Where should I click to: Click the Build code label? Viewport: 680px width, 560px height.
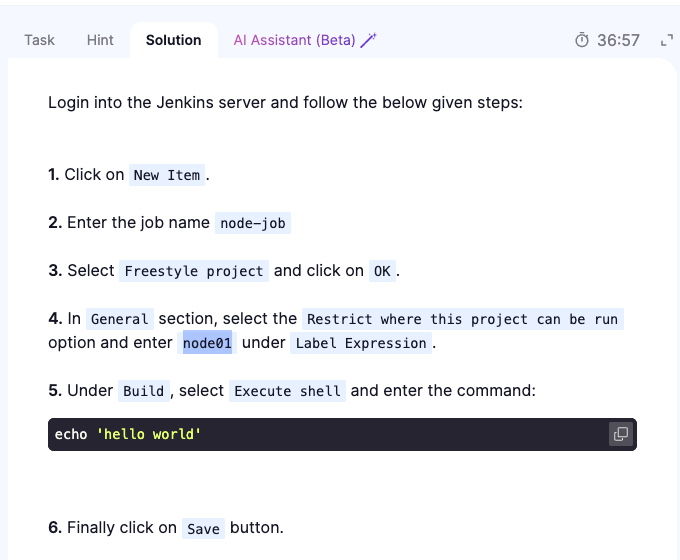[144, 391]
